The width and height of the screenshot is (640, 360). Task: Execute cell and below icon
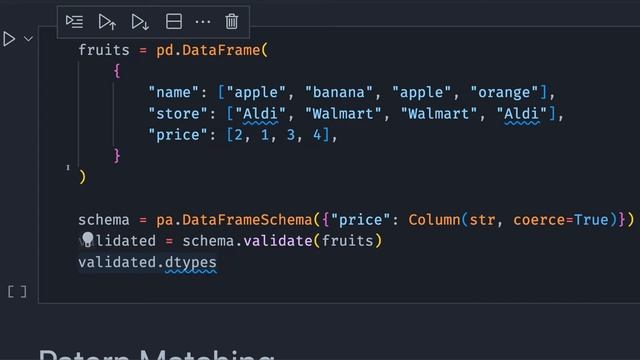click(x=140, y=22)
